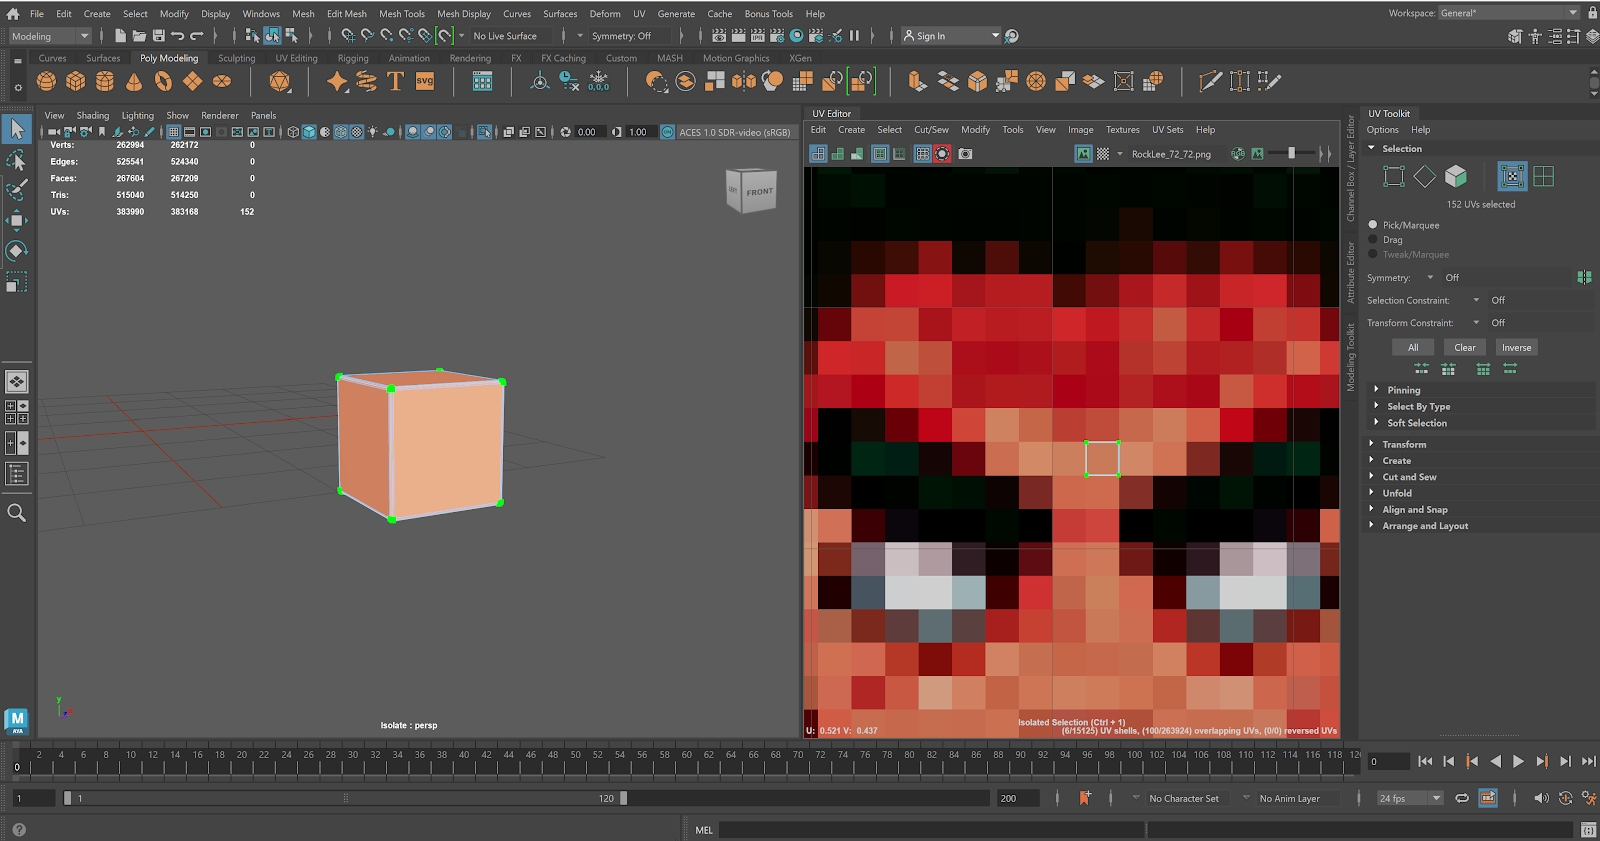1600x841 pixels.
Task: Create a polygon cube from the shelf
Action: pyautogui.click(x=75, y=82)
